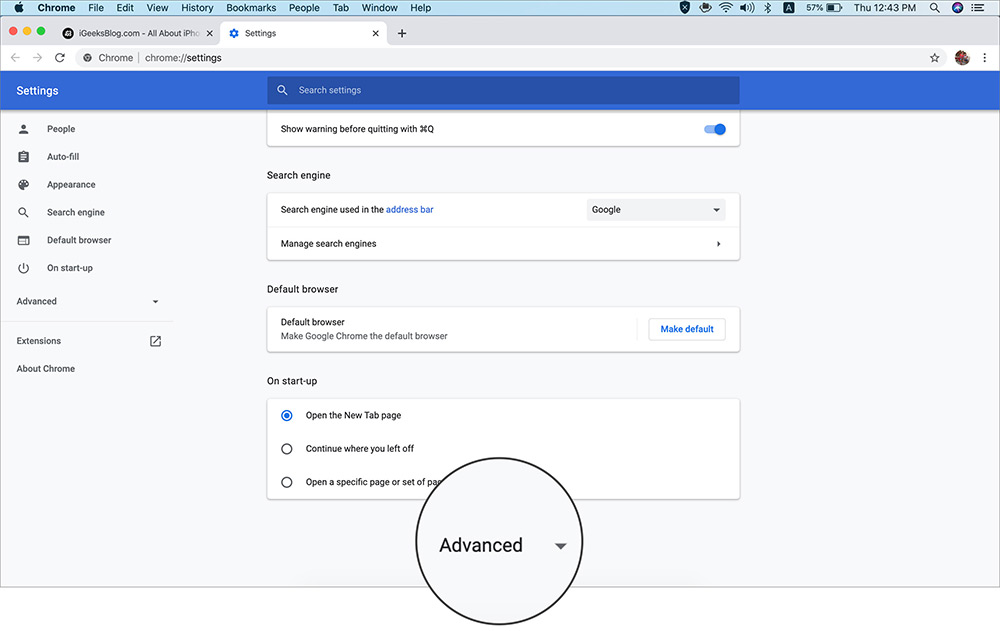Open the Search engine sidebar section

75,212
